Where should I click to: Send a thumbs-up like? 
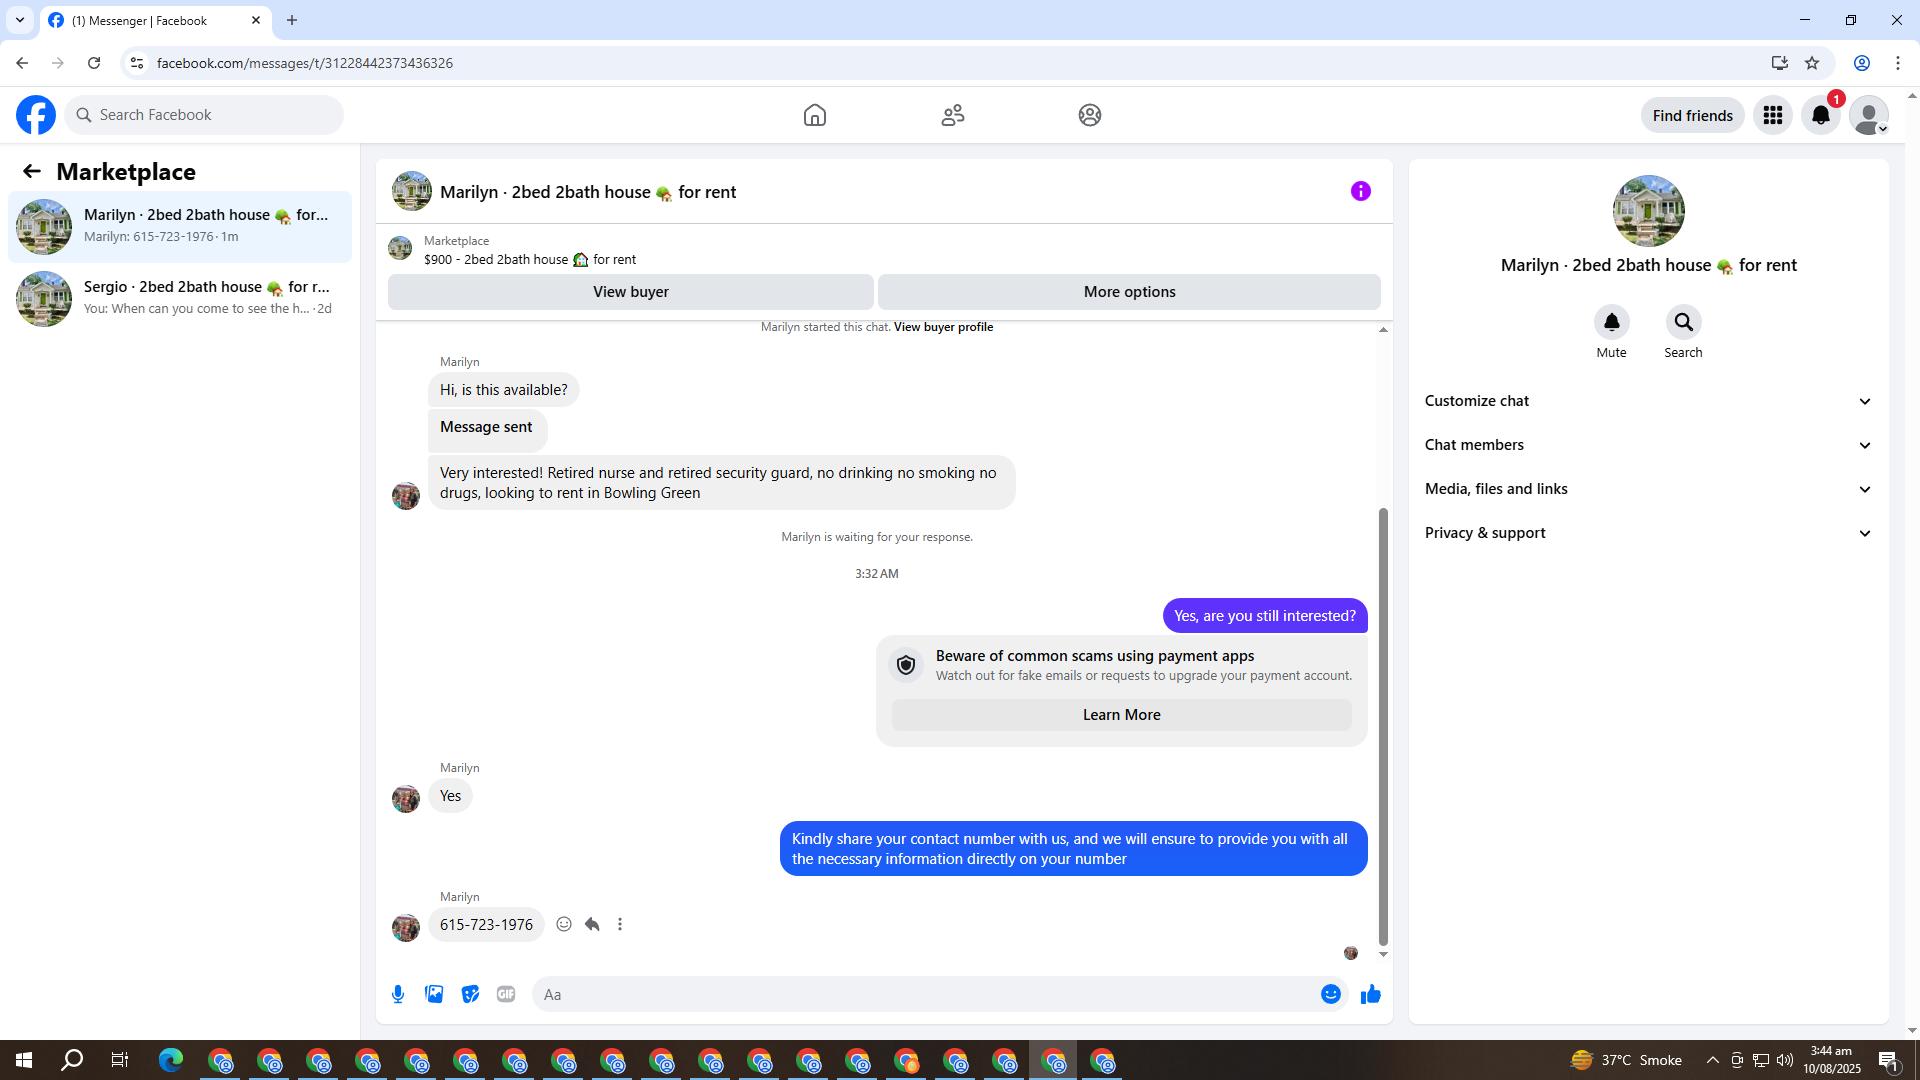pyautogui.click(x=1370, y=994)
